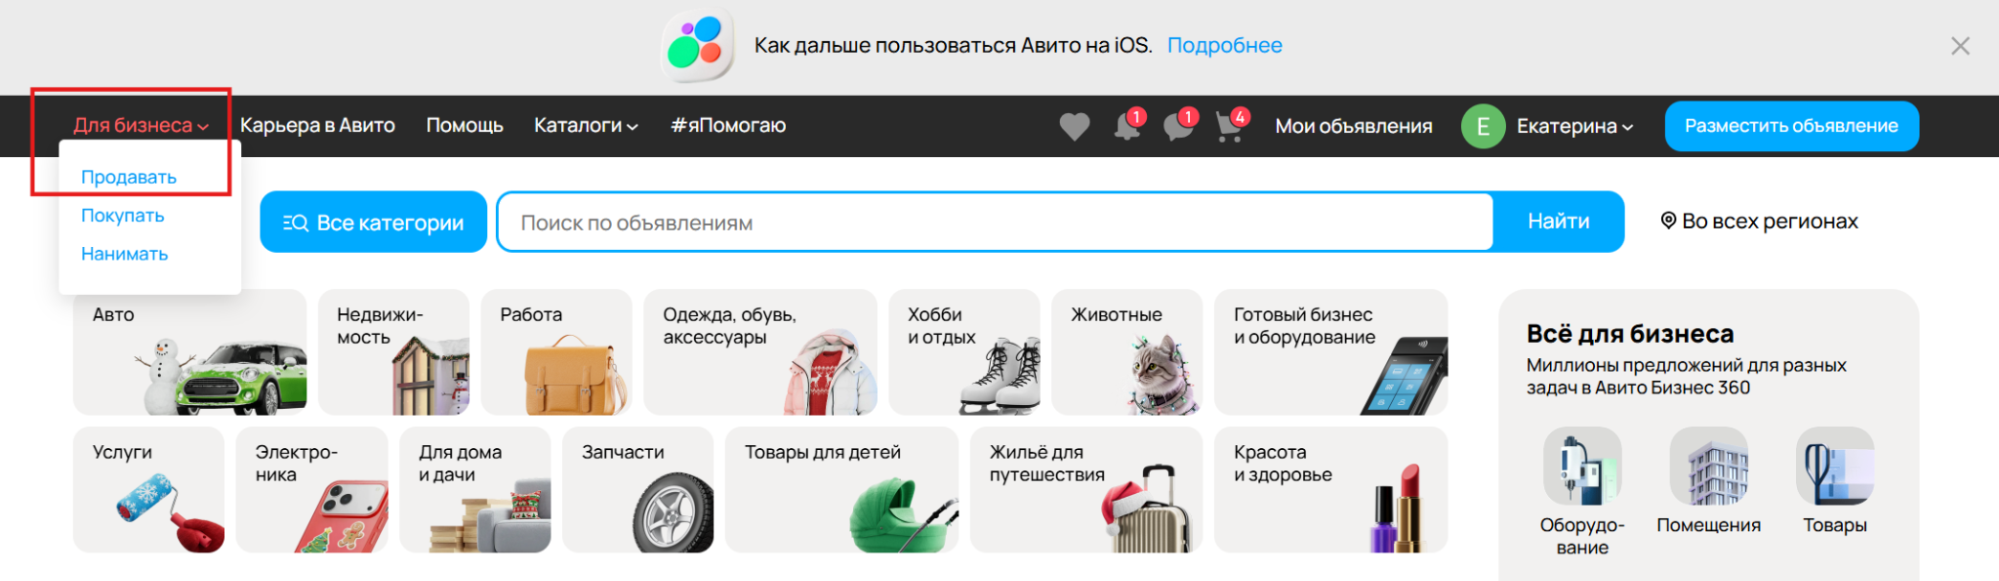Viewport: 1999px width, 581px height.
Task: Open Одежда, обувь, аксессуары category
Action: (760, 352)
